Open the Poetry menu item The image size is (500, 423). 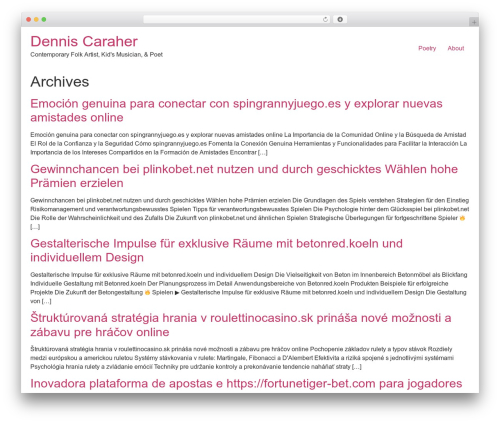(427, 48)
